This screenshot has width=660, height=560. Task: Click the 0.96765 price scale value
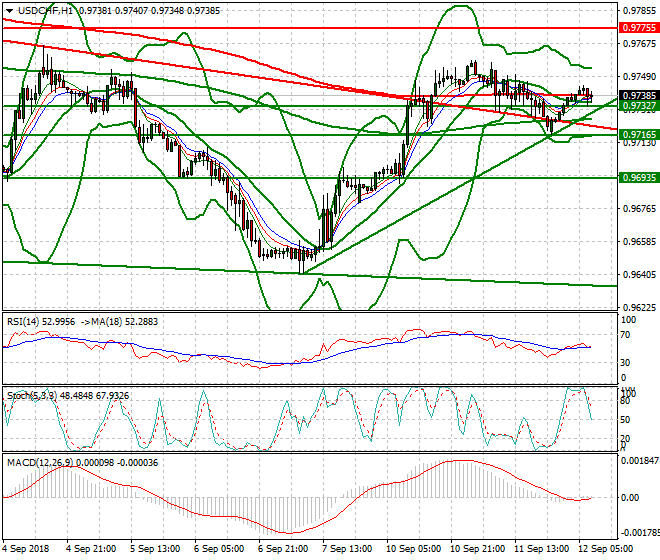640,209
